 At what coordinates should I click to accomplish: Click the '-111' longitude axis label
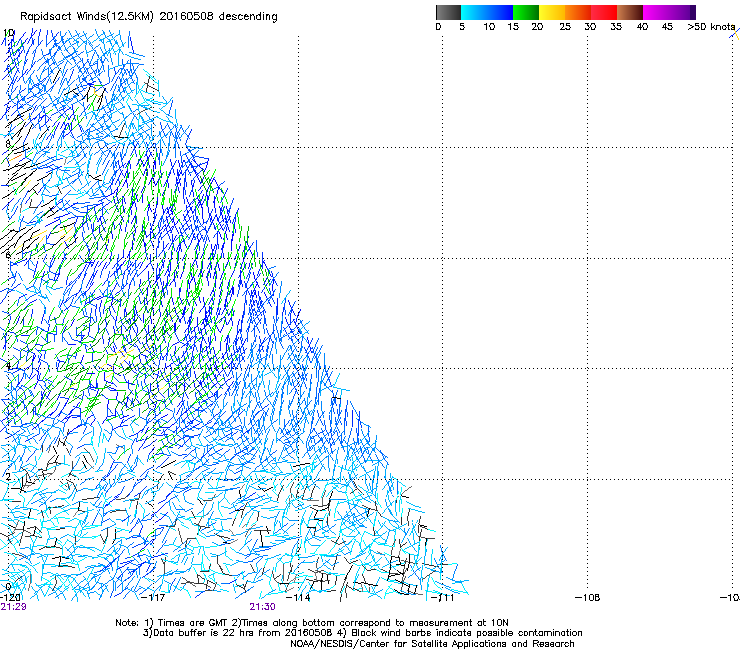[x=443, y=598]
